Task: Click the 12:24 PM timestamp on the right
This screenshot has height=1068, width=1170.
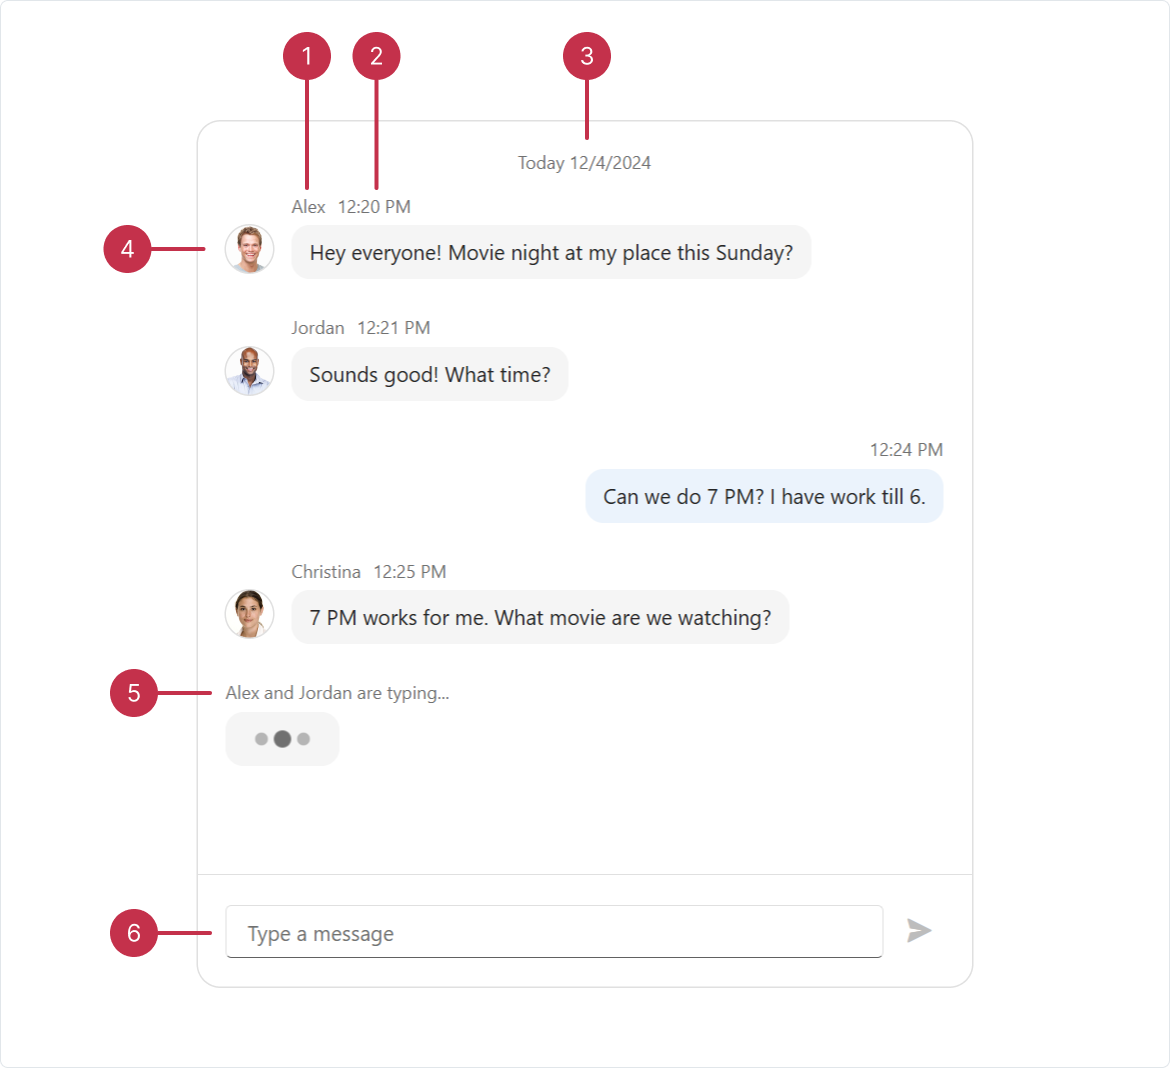Action: [906, 449]
